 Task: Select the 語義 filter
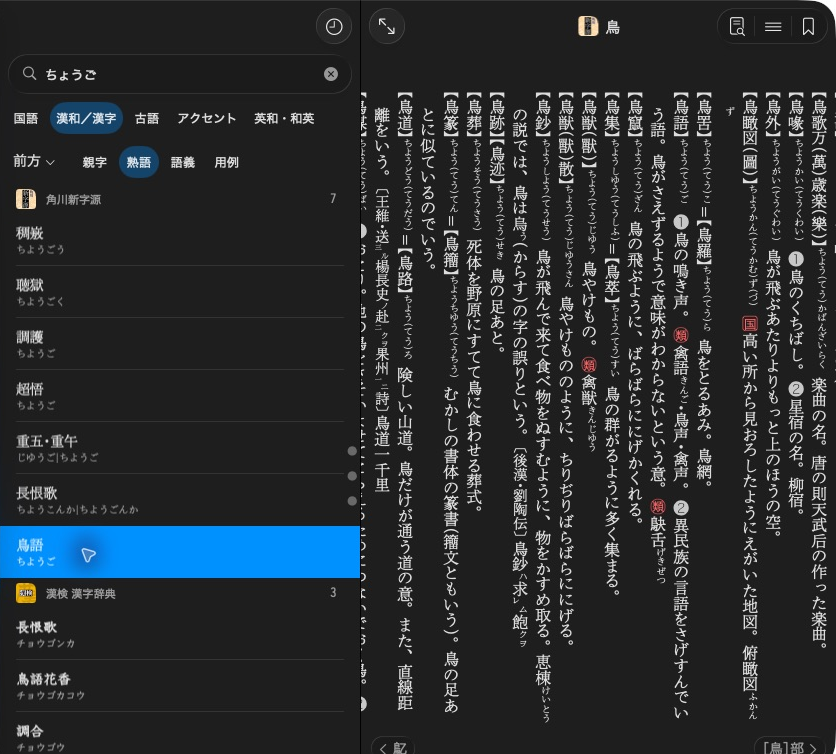tap(182, 162)
